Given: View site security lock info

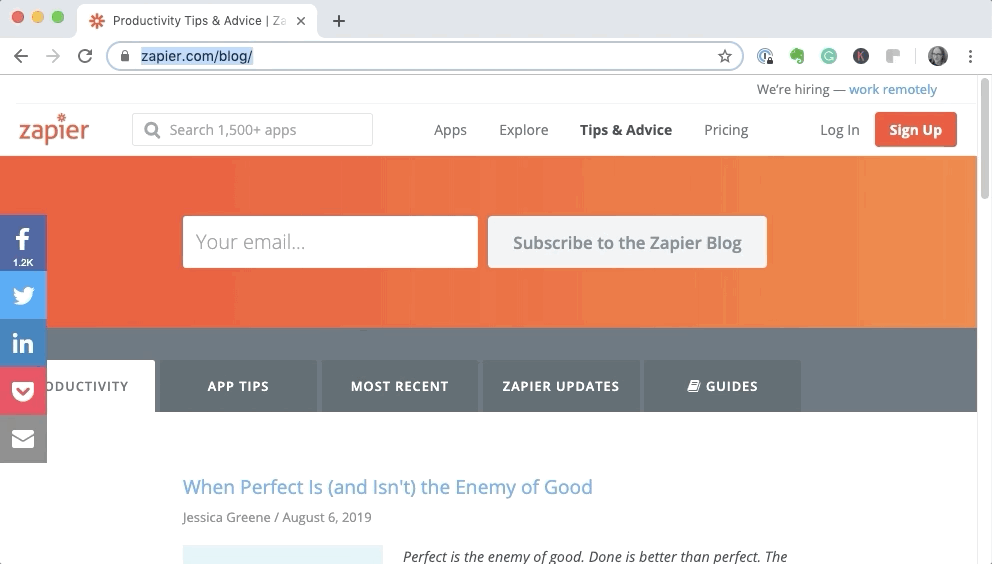Looking at the screenshot, I should [125, 56].
